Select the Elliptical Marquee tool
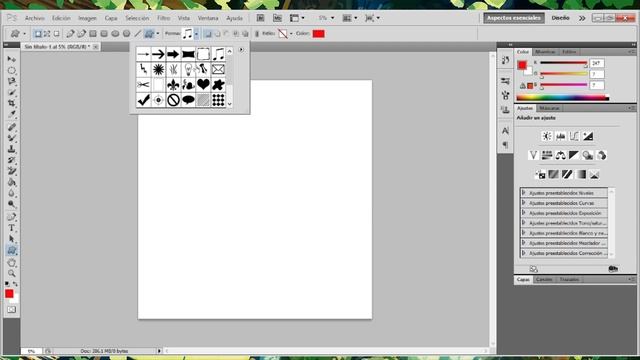This screenshot has width=640, height=360. (x=11, y=71)
